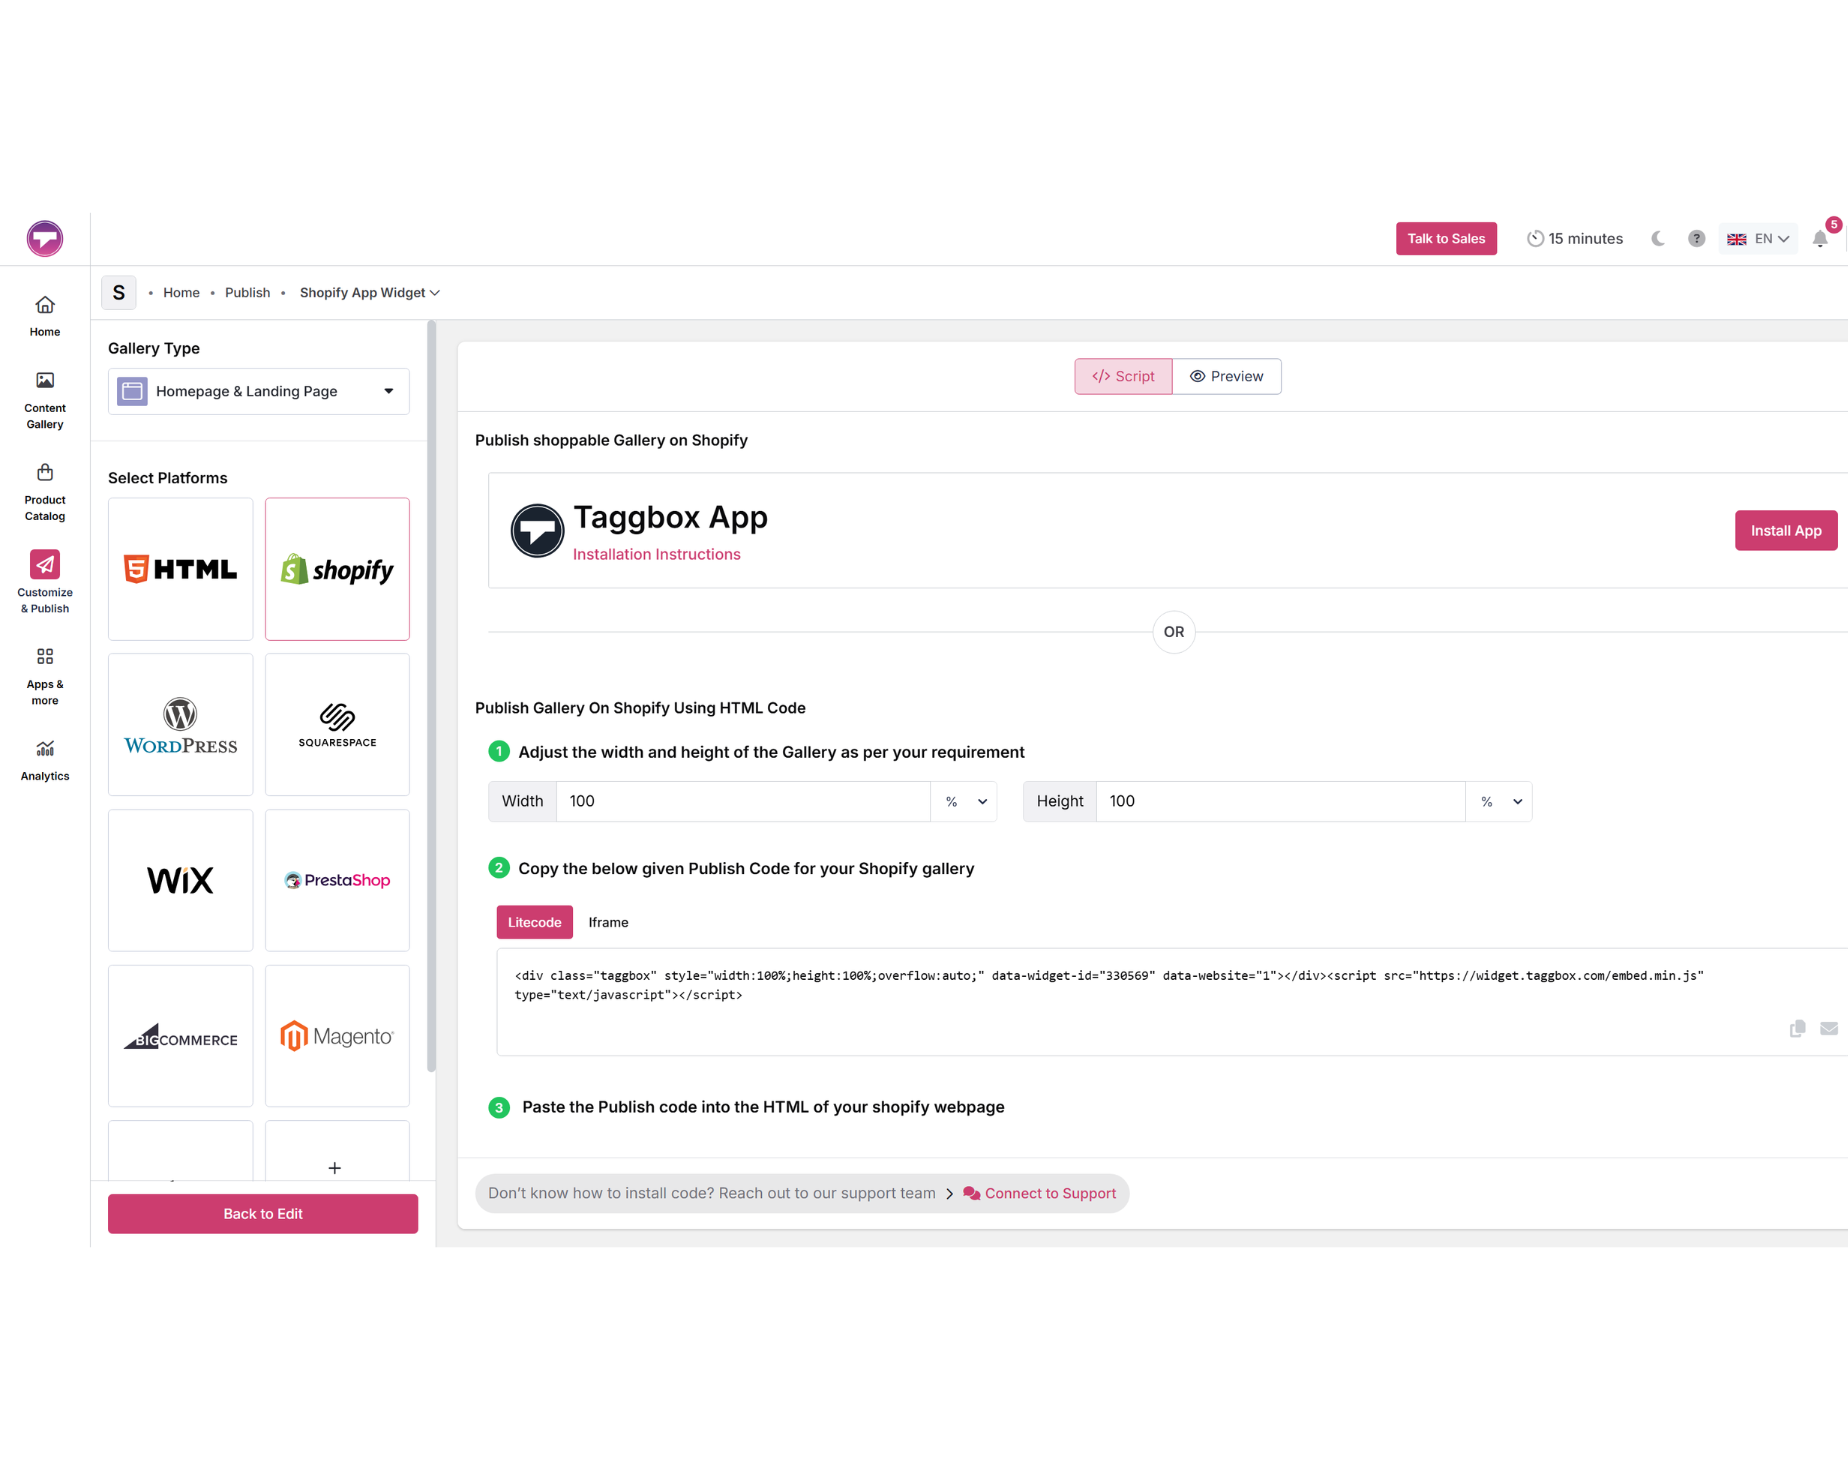The height and width of the screenshot is (1460, 1848).
Task: Open the Home sidebar item
Action: pyautogui.click(x=45, y=316)
